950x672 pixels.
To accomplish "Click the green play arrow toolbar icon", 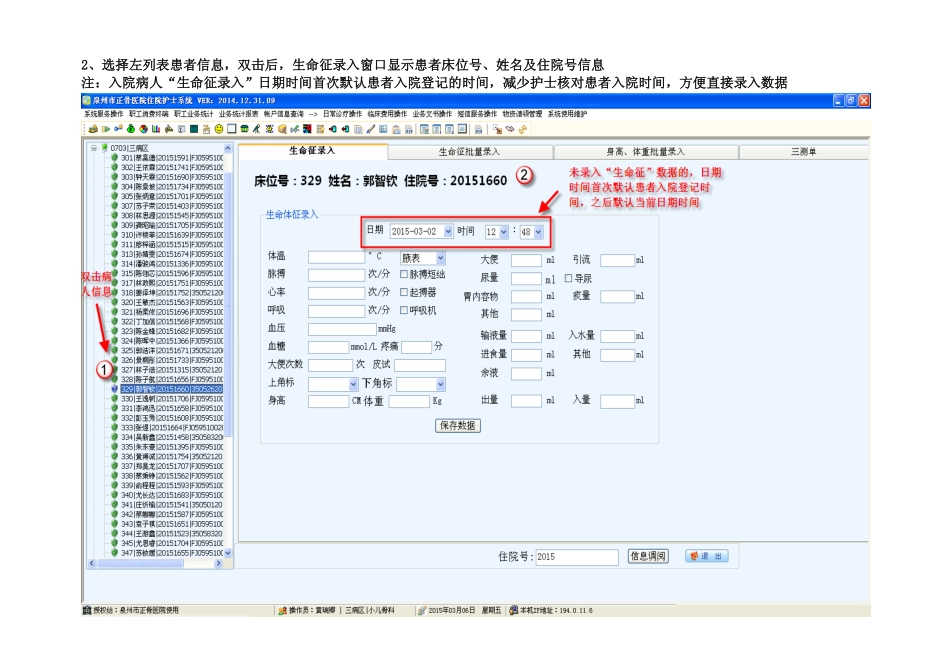I will click(106, 129).
